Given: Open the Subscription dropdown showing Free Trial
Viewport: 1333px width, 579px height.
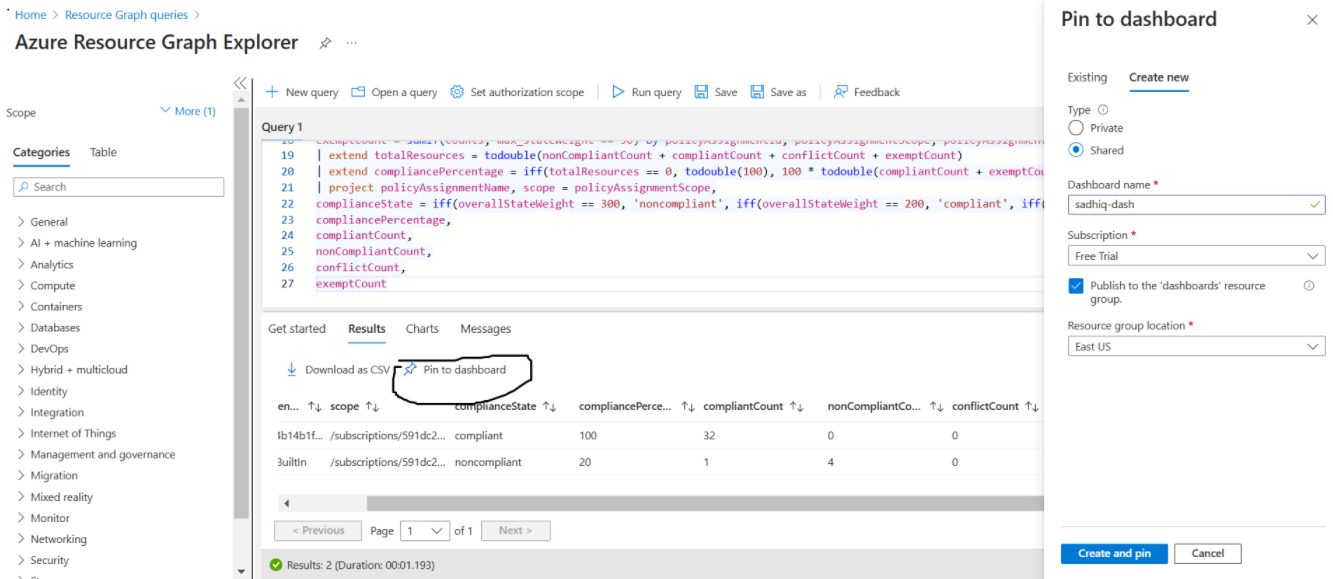Looking at the screenshot, I should click(x=1196, y=256).
